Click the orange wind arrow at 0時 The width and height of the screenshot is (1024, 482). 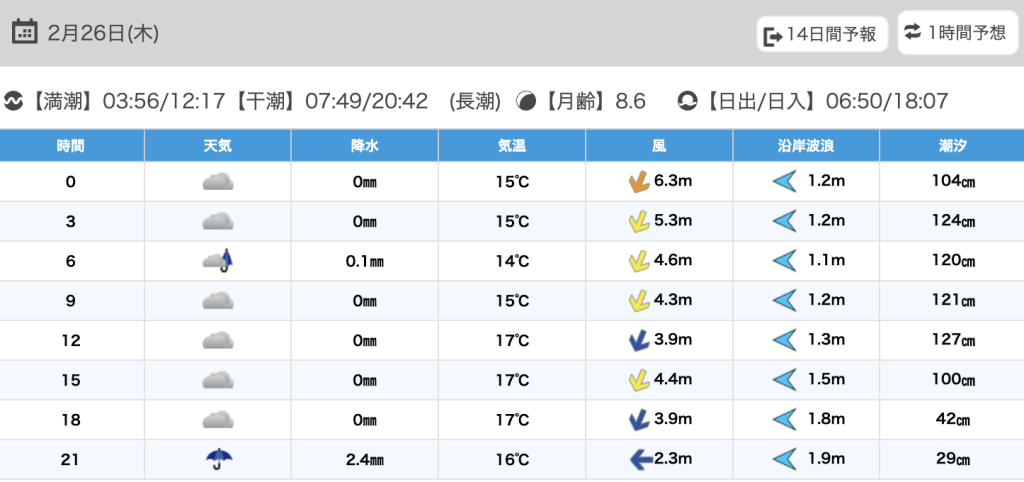point(637,181)
